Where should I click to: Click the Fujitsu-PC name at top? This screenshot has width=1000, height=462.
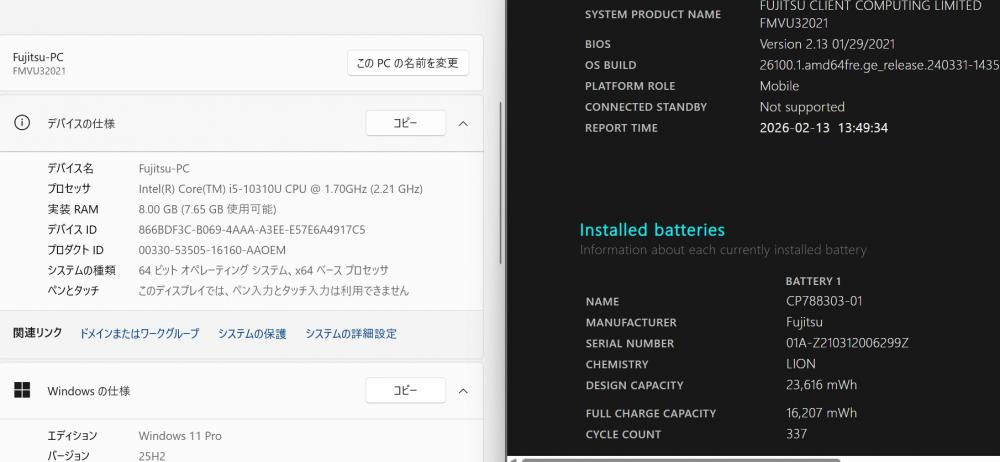click(x=38, y=57)
